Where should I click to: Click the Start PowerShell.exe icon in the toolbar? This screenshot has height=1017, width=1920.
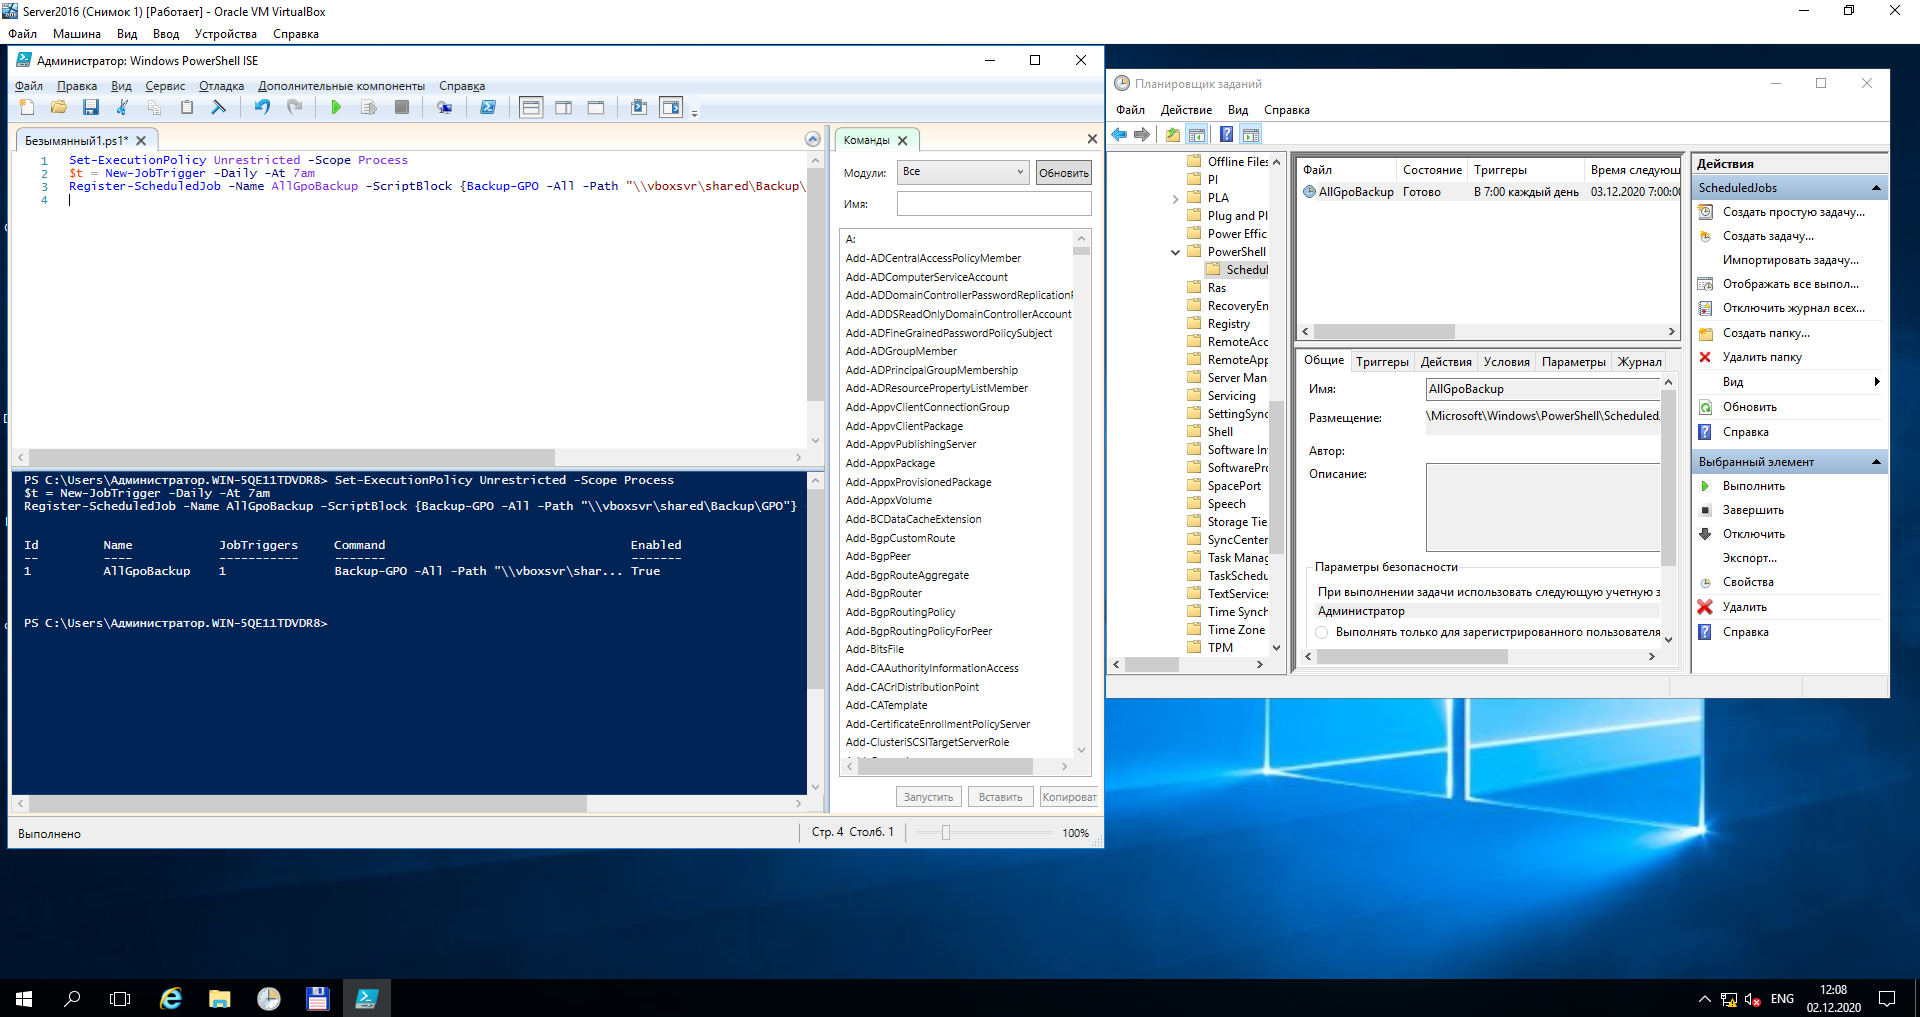pyautogui.click(x=488, y=108)
